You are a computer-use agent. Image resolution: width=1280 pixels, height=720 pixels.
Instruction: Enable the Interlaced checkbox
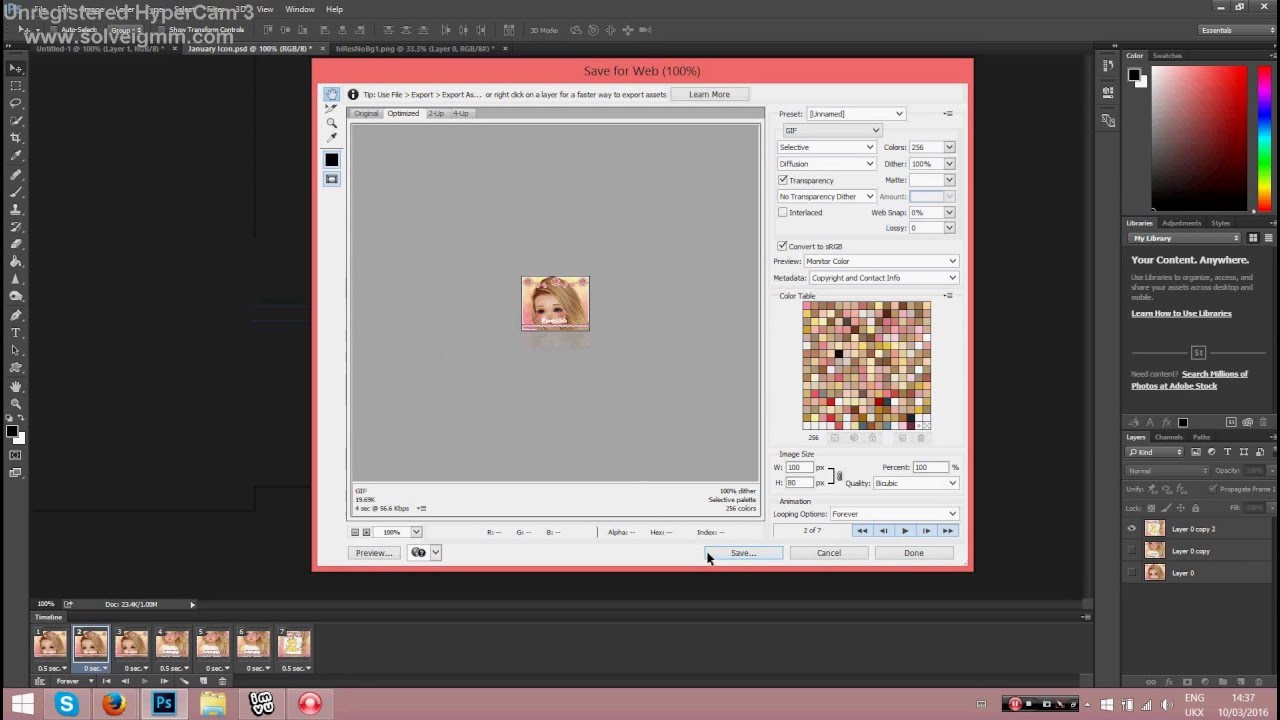click(782, 212)
